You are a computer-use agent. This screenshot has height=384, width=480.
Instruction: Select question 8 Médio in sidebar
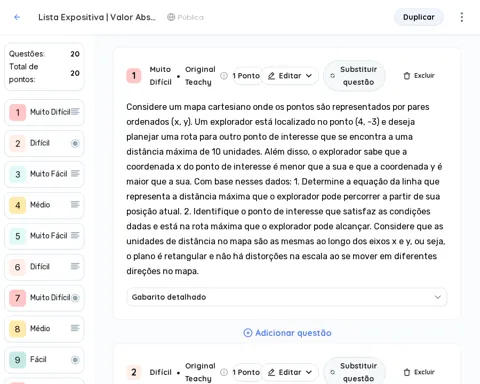44,329
